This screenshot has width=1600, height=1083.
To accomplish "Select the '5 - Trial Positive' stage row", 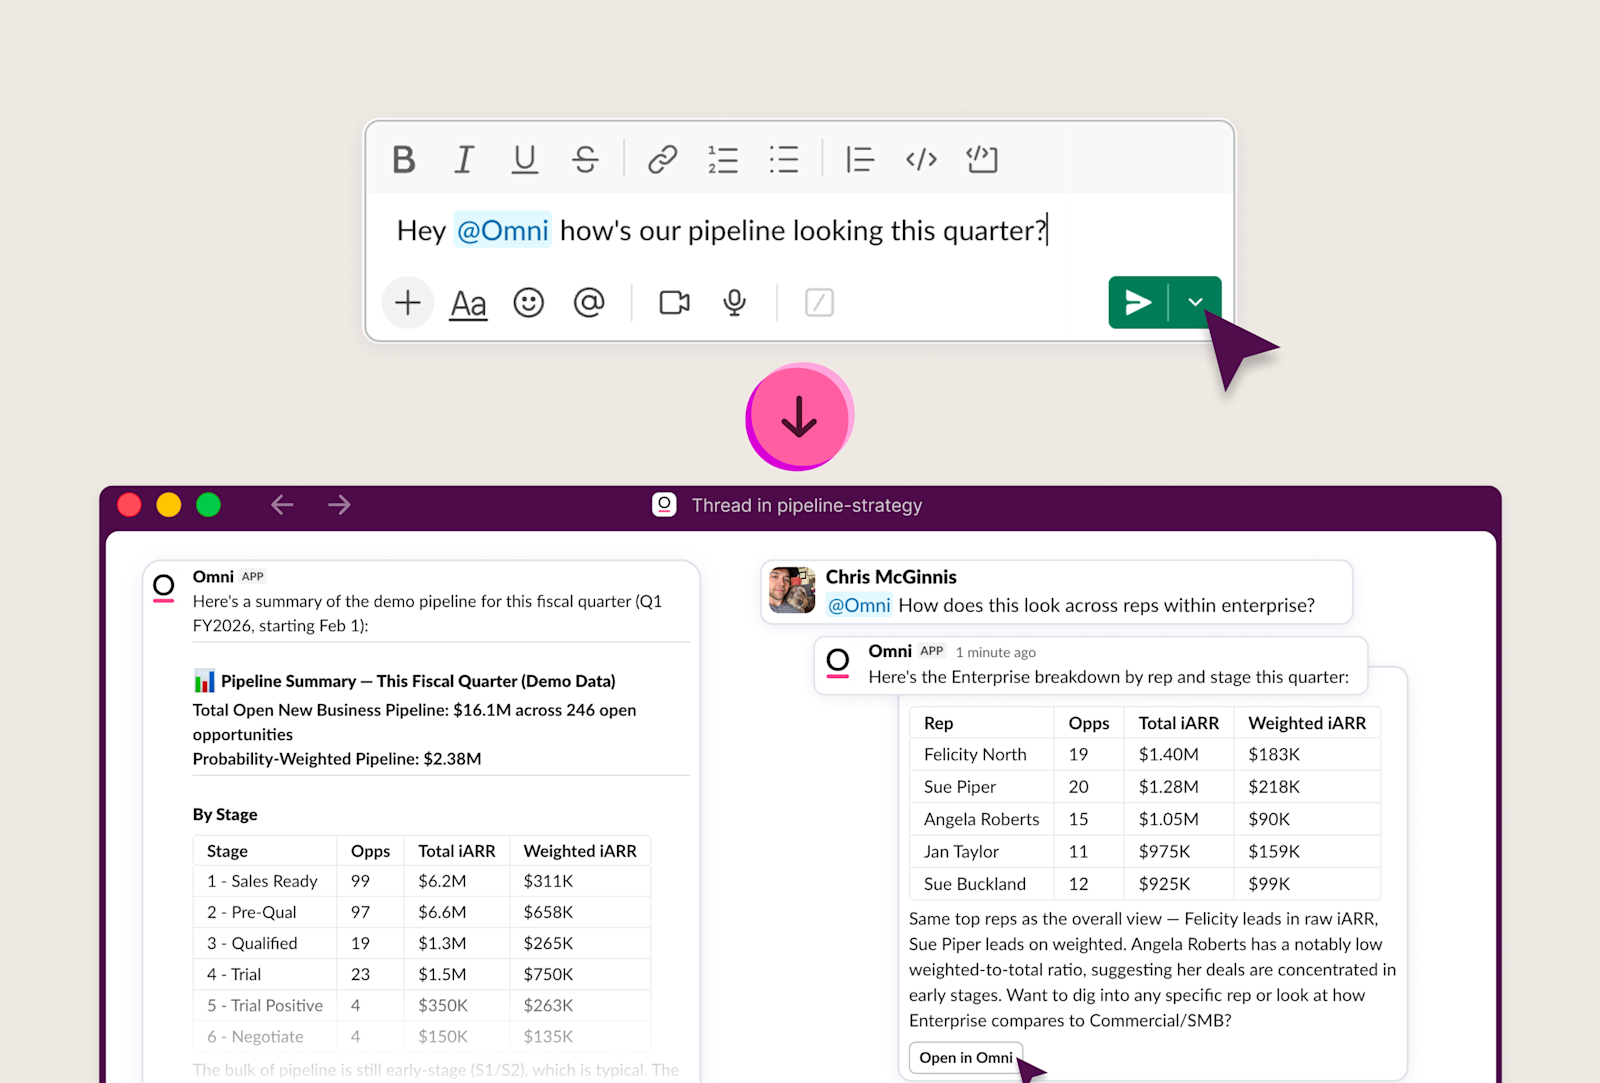I will (422, 1005).
